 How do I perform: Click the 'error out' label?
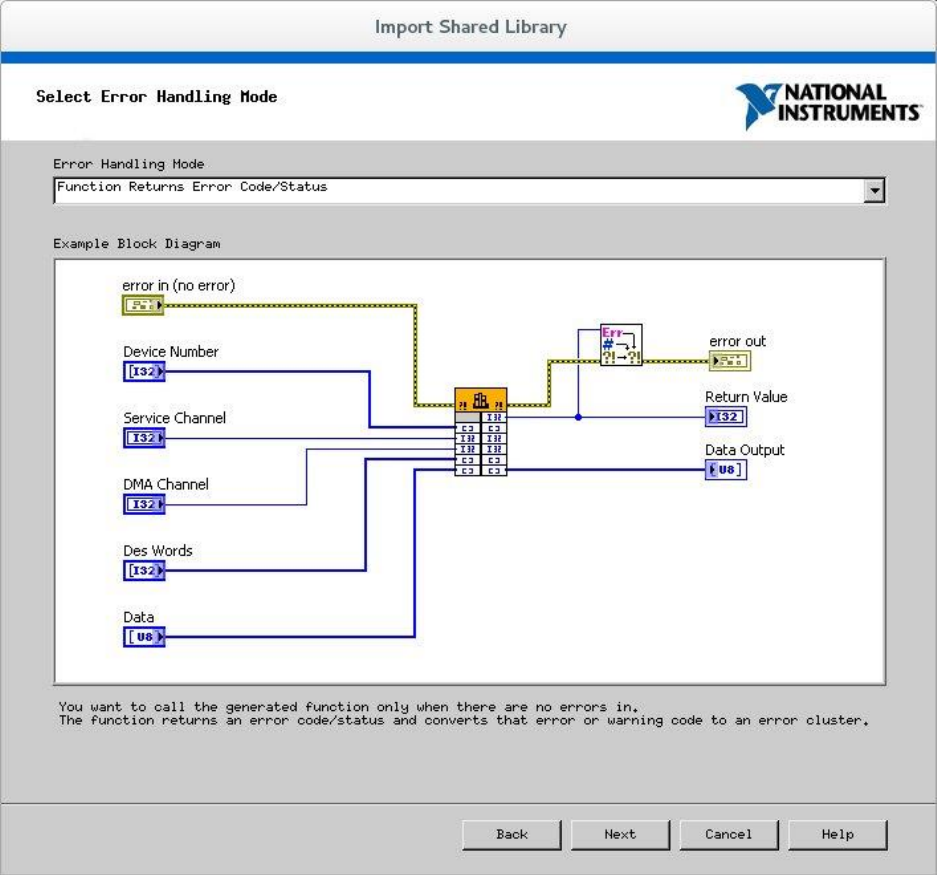click(737, 341)
